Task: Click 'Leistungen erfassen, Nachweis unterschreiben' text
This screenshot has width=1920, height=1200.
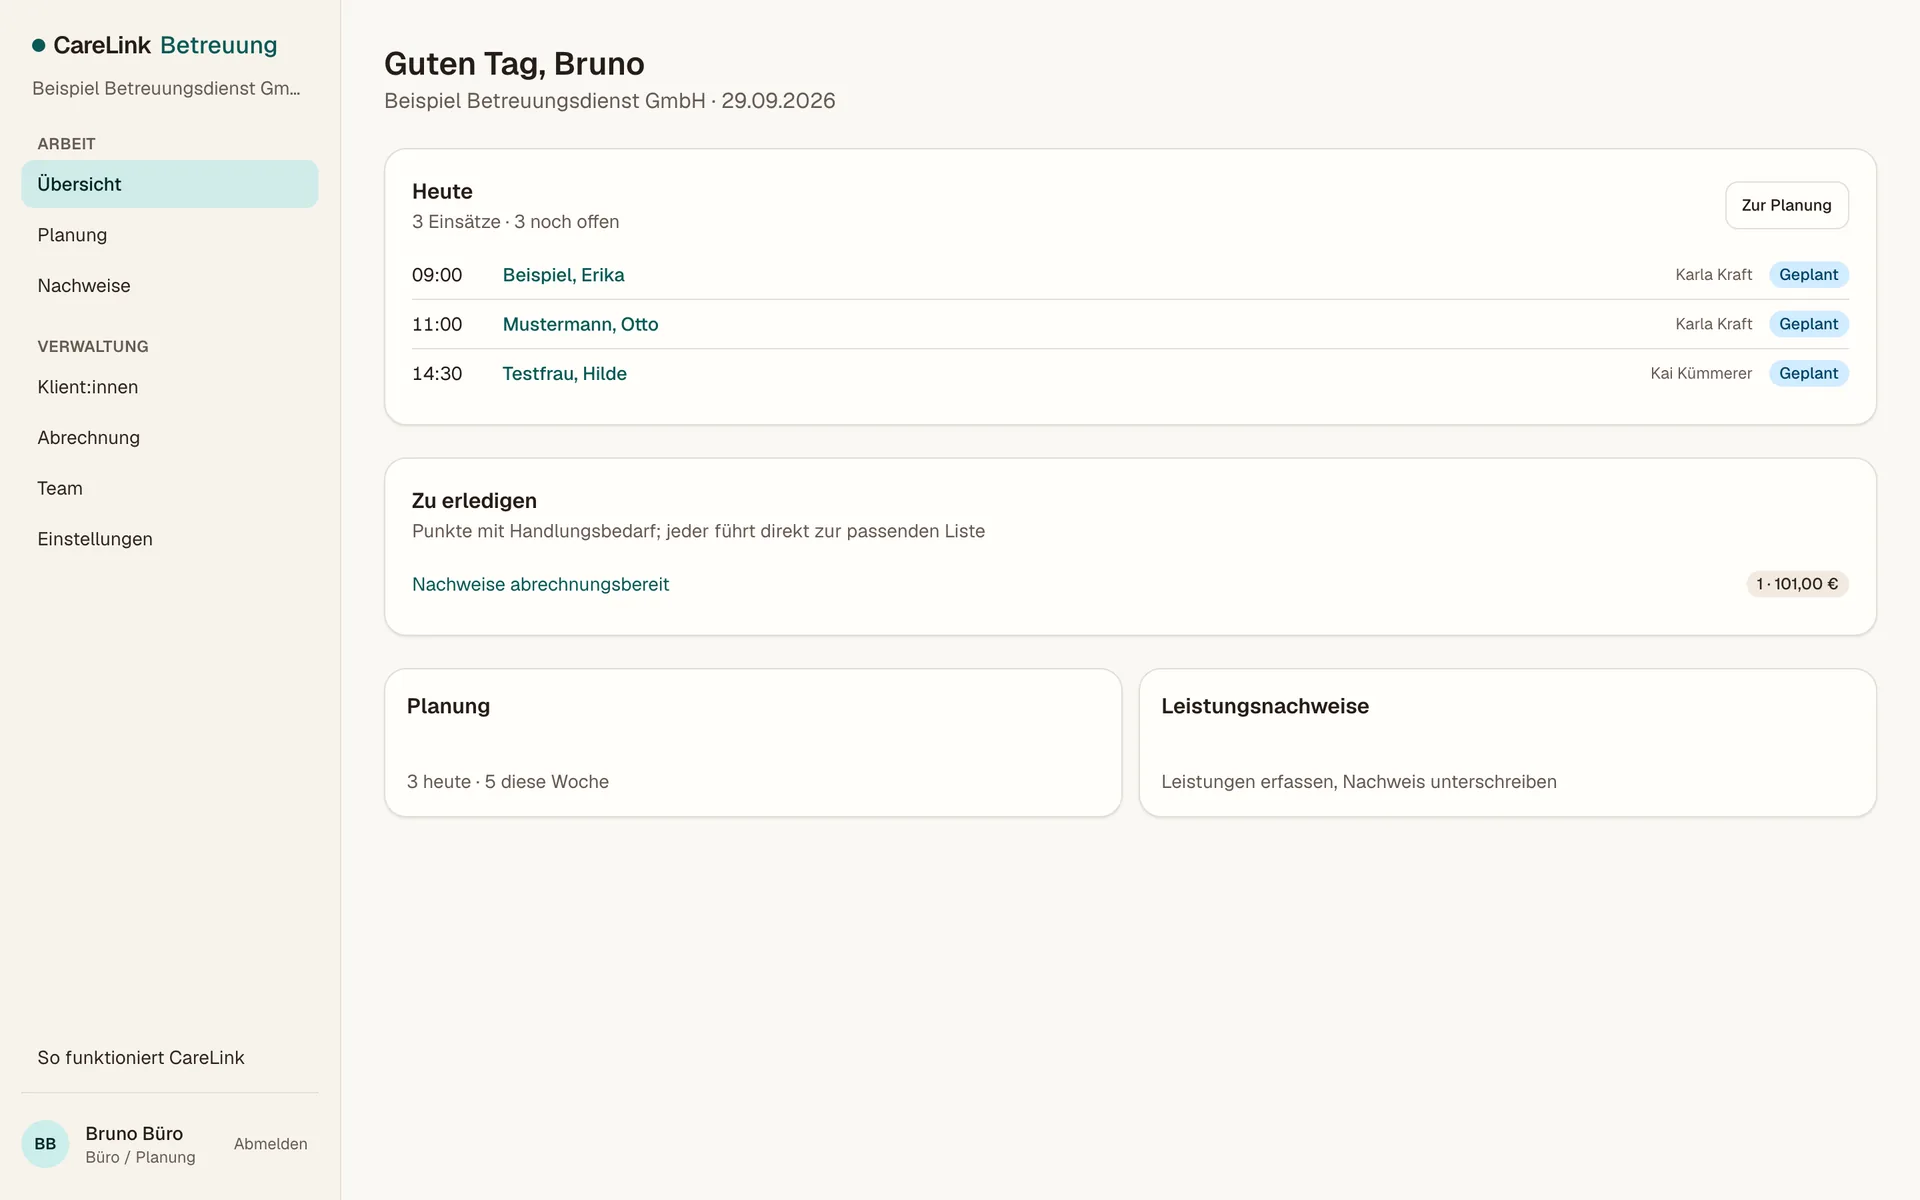Action: point(1359,782)
